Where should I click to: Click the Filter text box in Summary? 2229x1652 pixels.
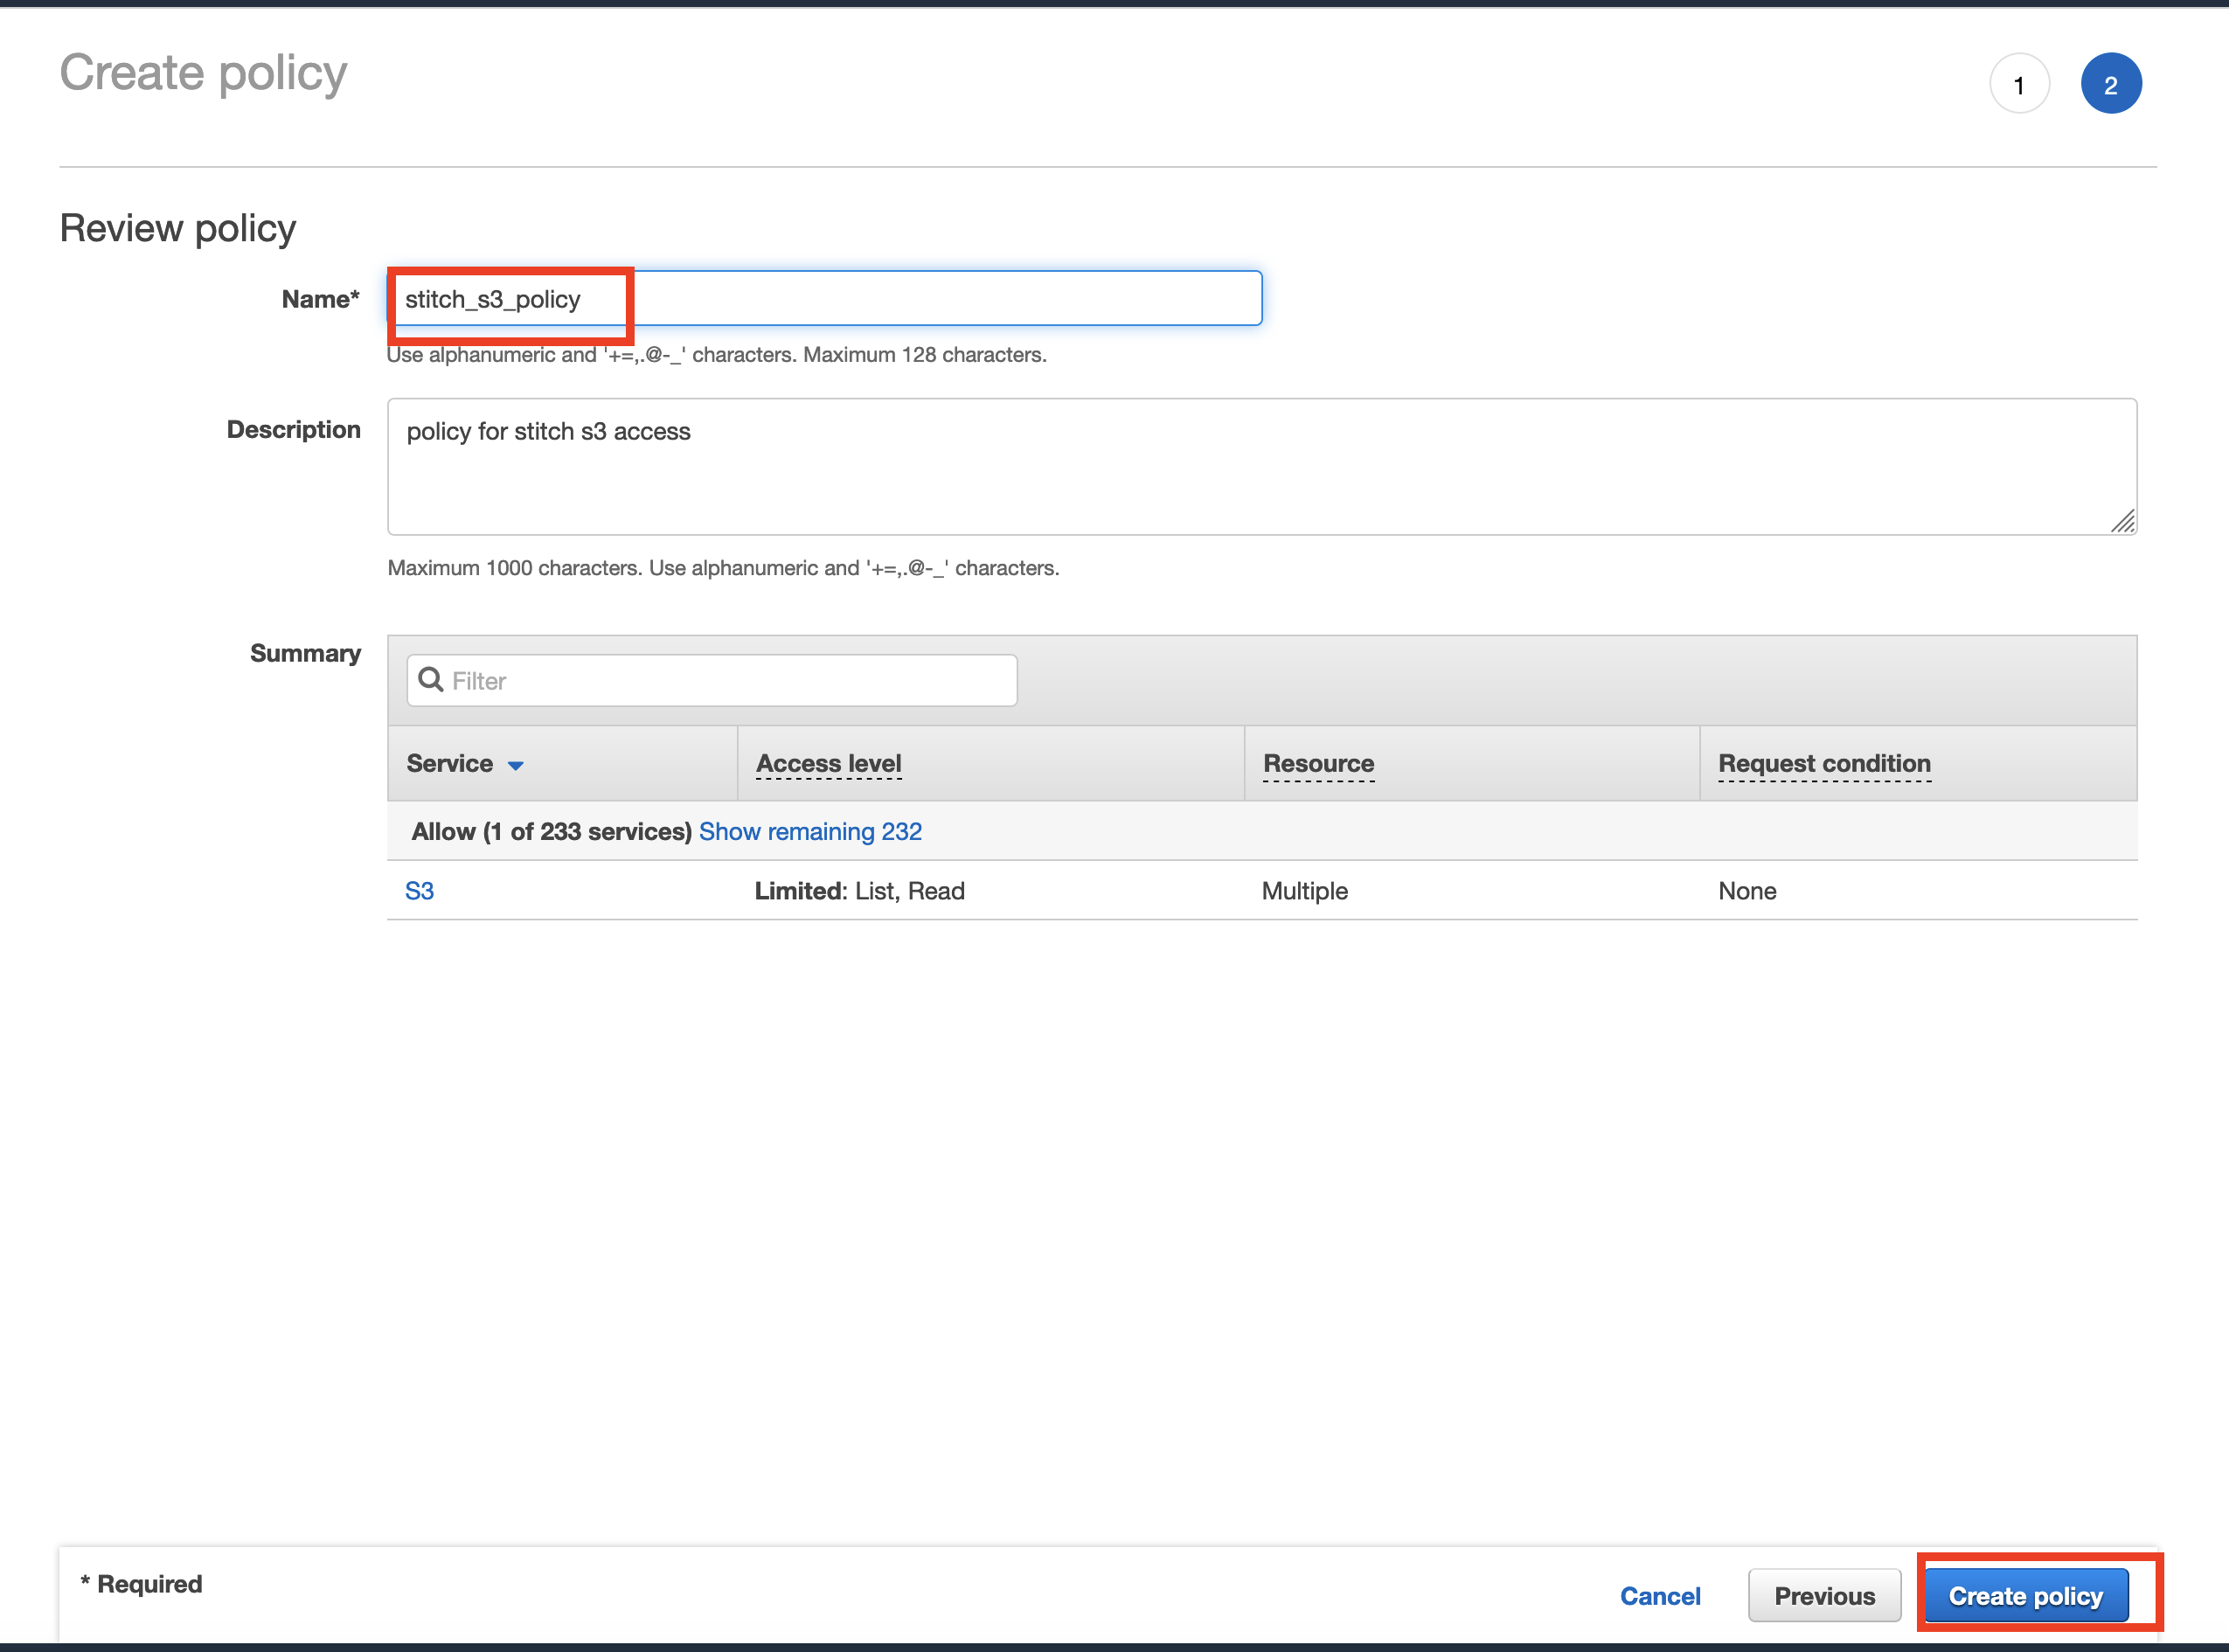coord(710,680)
